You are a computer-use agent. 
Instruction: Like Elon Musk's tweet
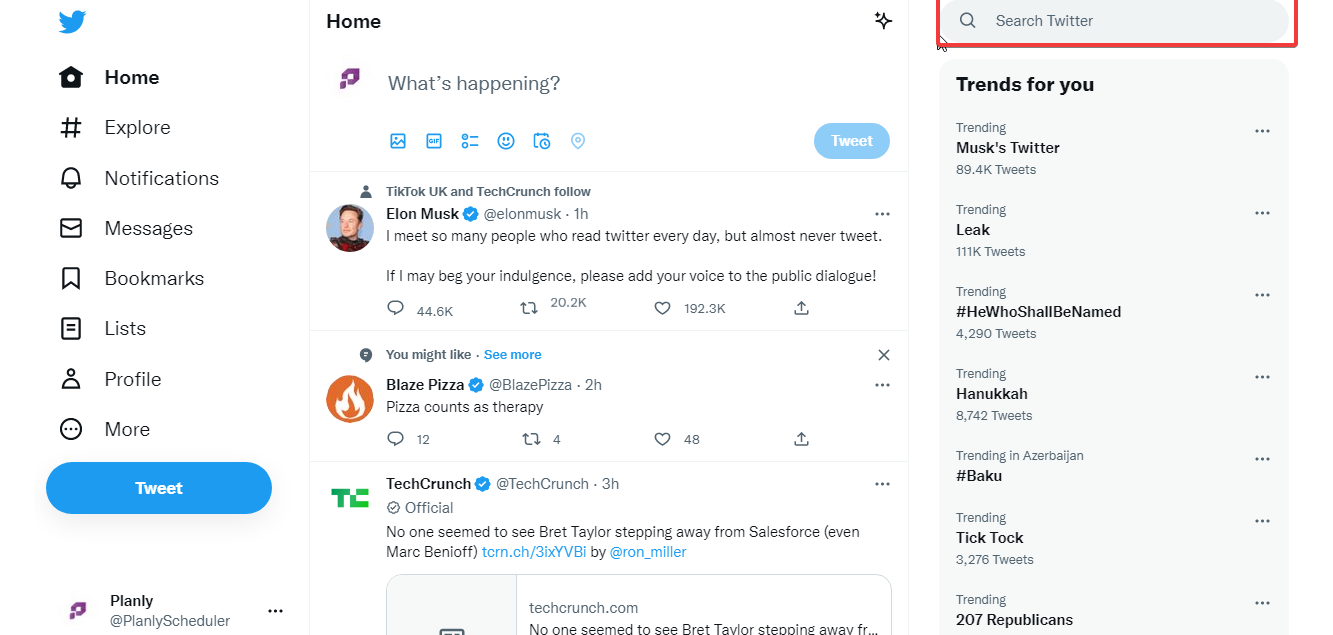tap(662, 309)
